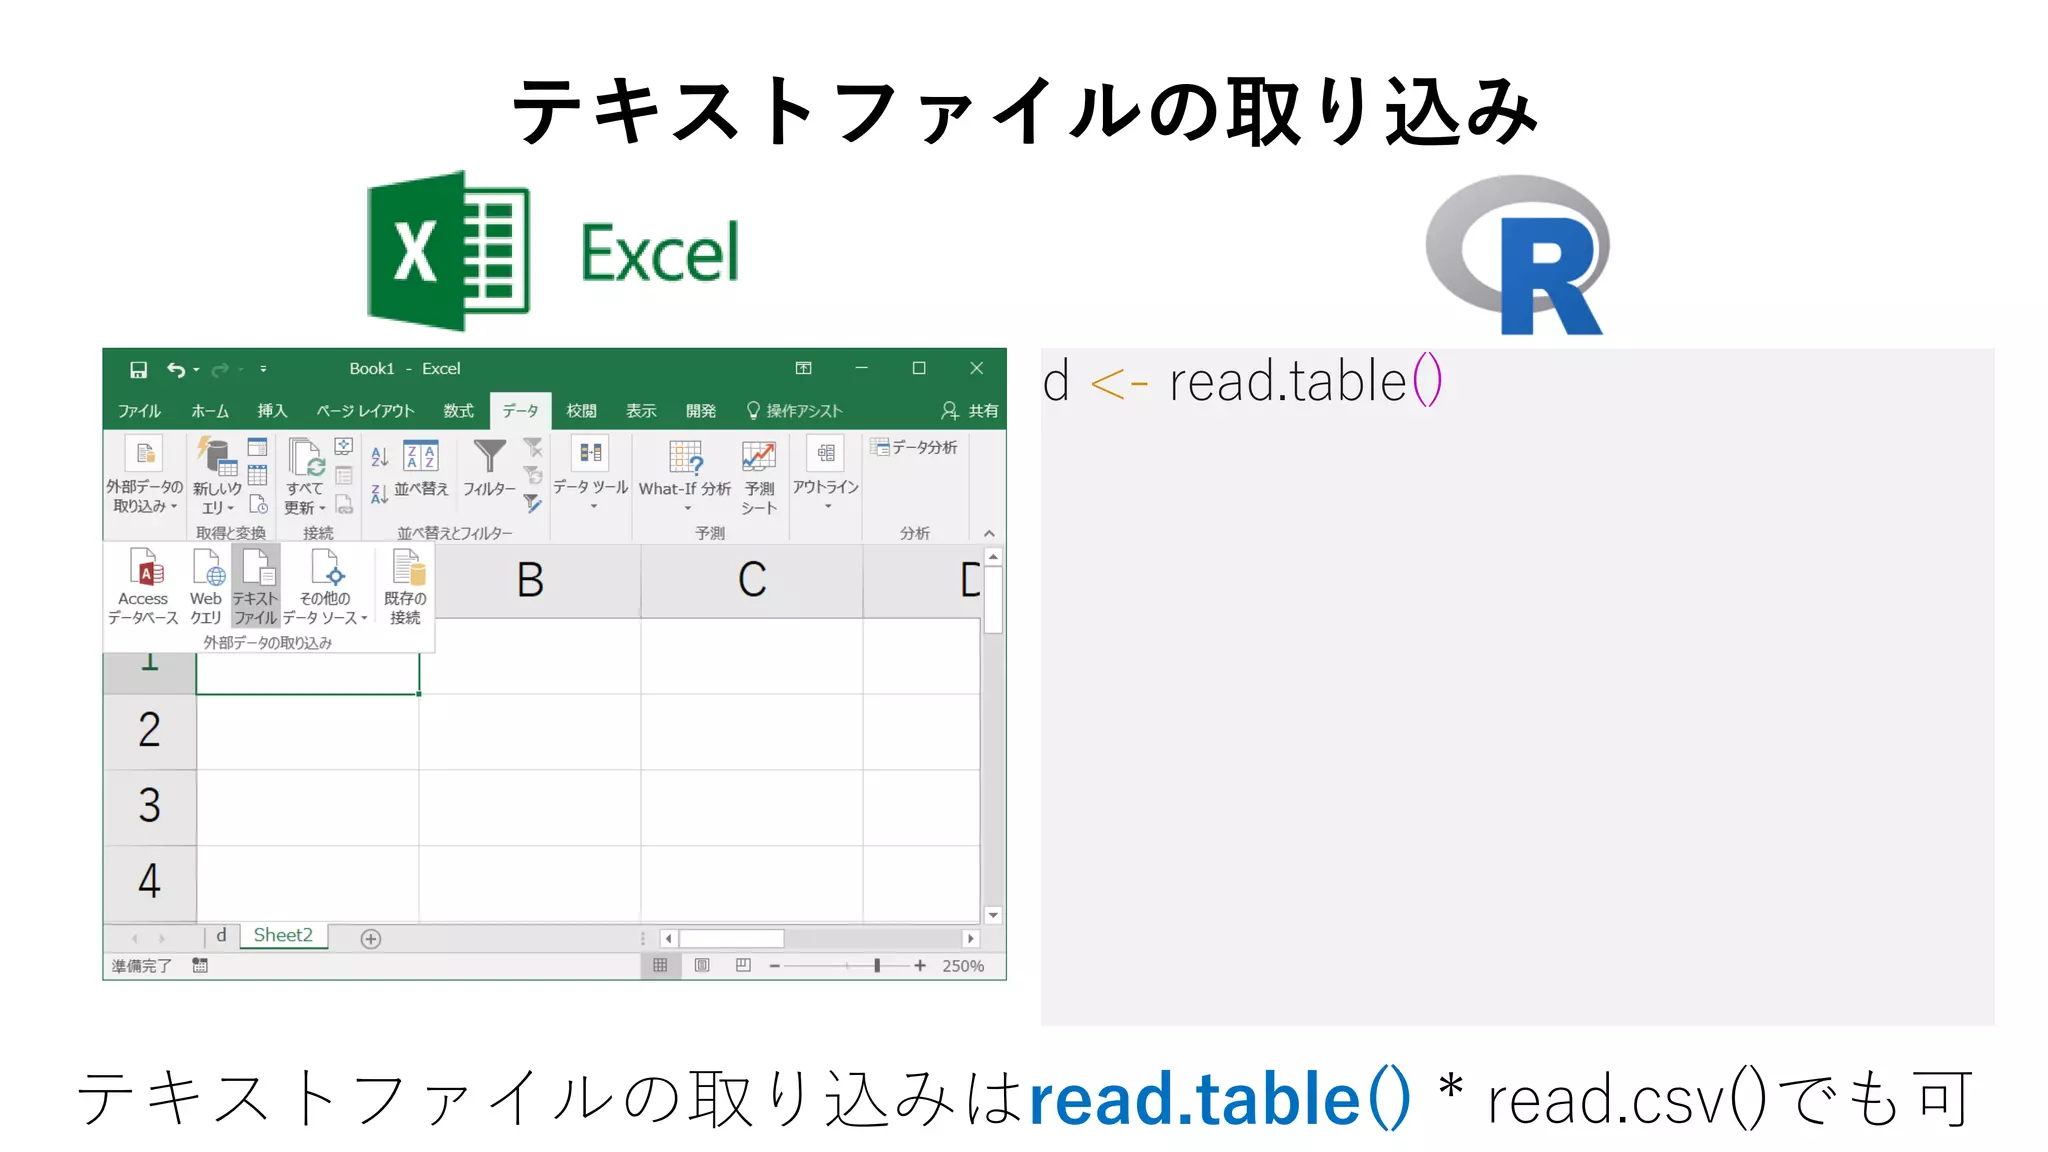Select row 4 header
Screen dimensions: 2048x1152
pos(150,883)
